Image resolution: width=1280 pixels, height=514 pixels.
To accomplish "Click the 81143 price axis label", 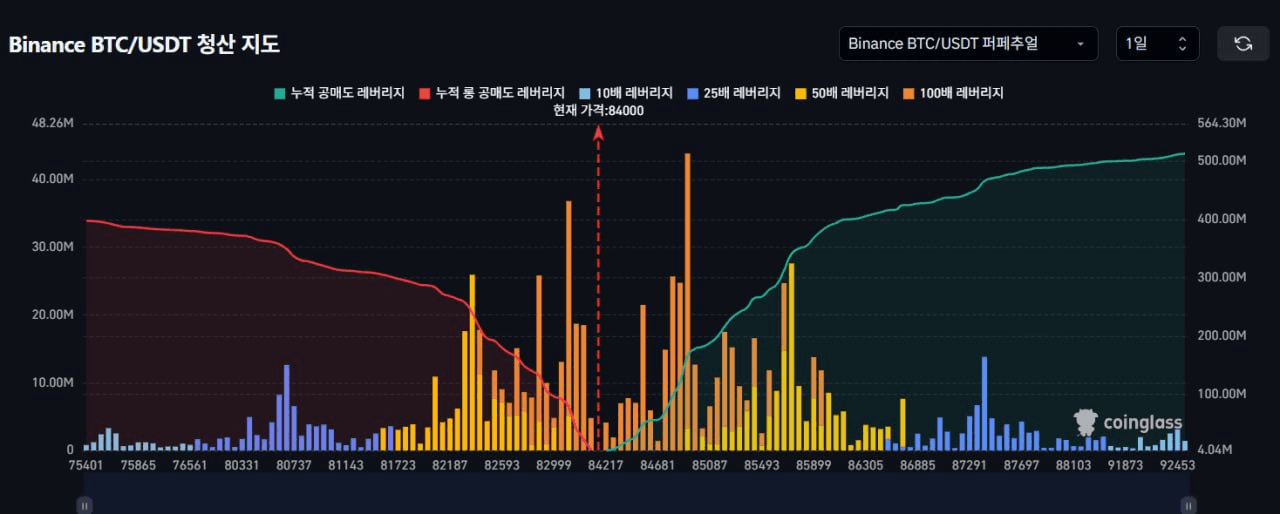I will coord(345,465).
